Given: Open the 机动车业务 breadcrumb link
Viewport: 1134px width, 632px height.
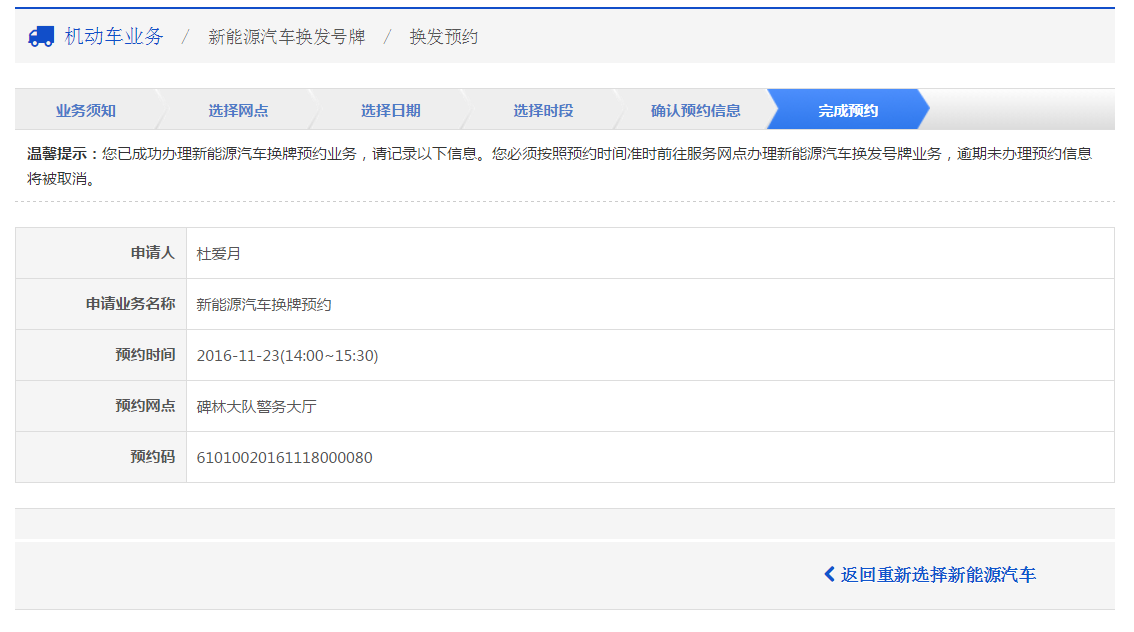Looking at the screenshot, I should point(113,37).
